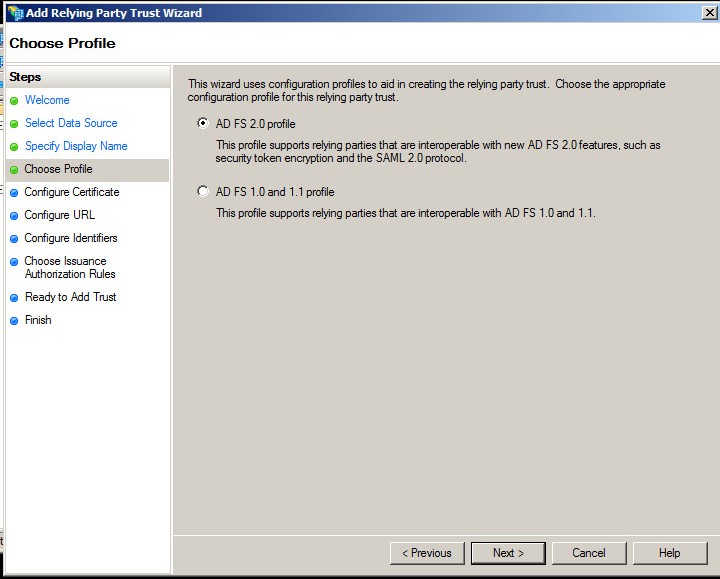This screenshot has height=579, width=720.
Task: Click the Configure Identifiers step label
Action: pyautogui.click(x=71, y=238)
